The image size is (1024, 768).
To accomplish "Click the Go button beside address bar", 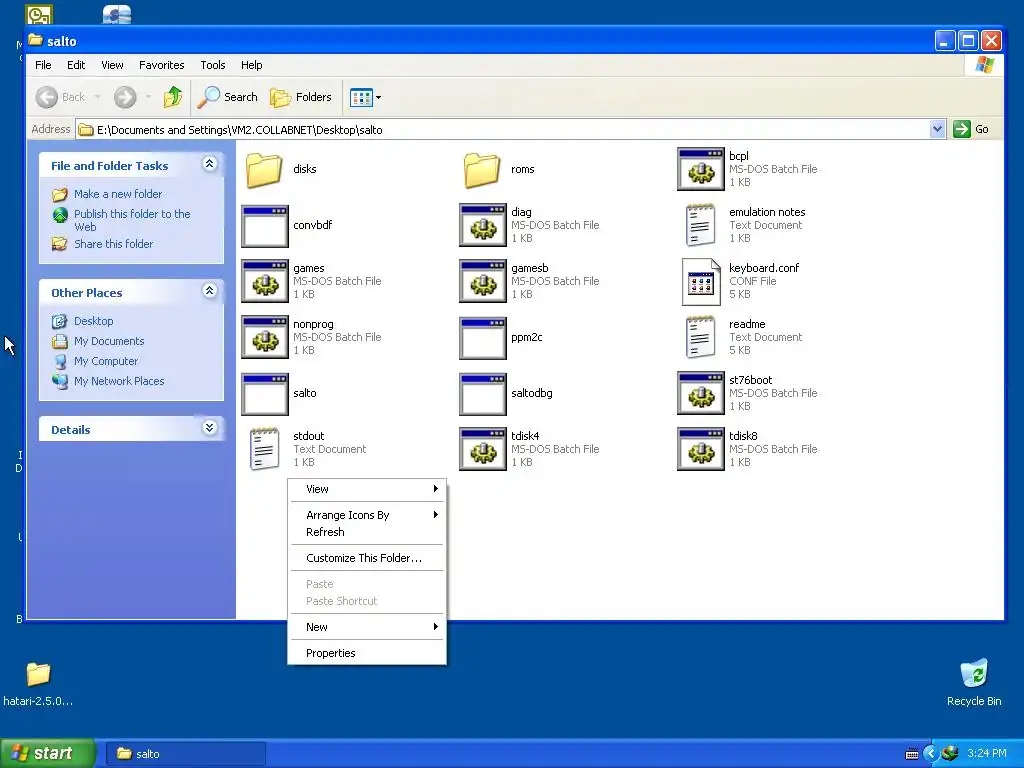I will [971, 129].
